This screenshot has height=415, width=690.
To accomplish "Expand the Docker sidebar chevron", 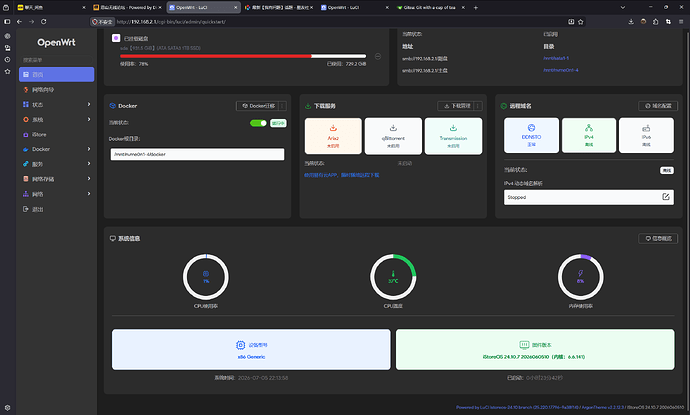I will [x=89, y=149].
